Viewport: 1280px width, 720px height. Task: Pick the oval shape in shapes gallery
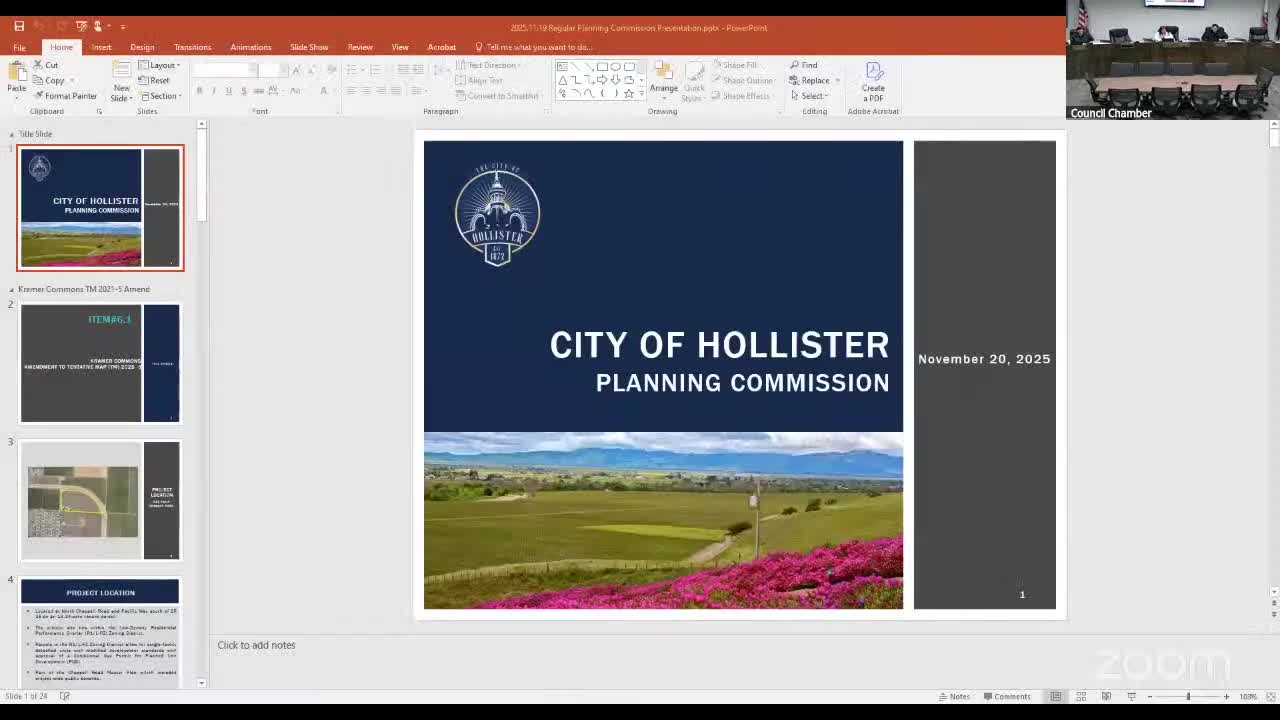tap(615, 67)
